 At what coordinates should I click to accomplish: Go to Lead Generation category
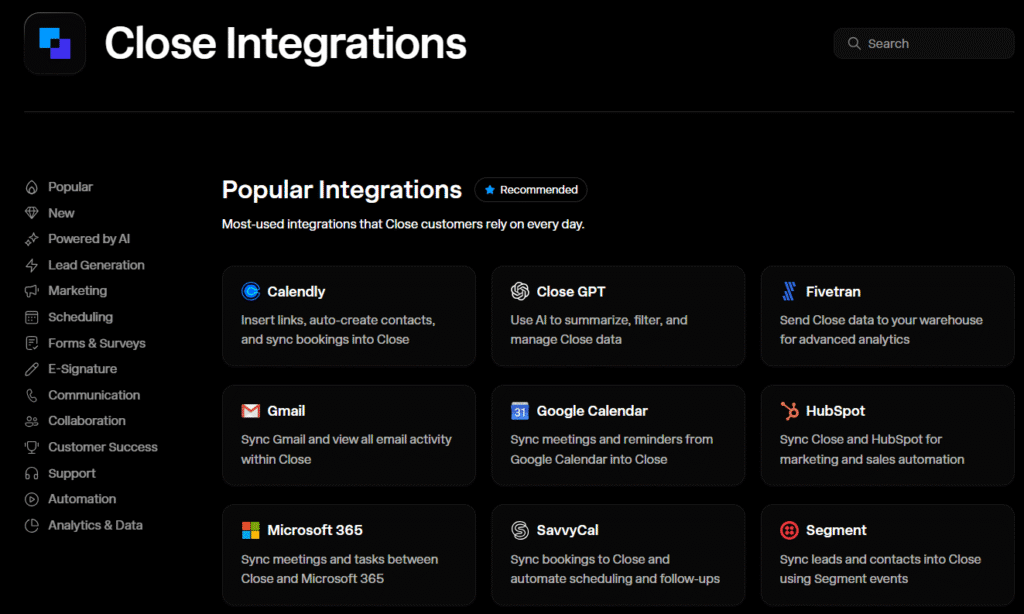[x=96, y=265]
